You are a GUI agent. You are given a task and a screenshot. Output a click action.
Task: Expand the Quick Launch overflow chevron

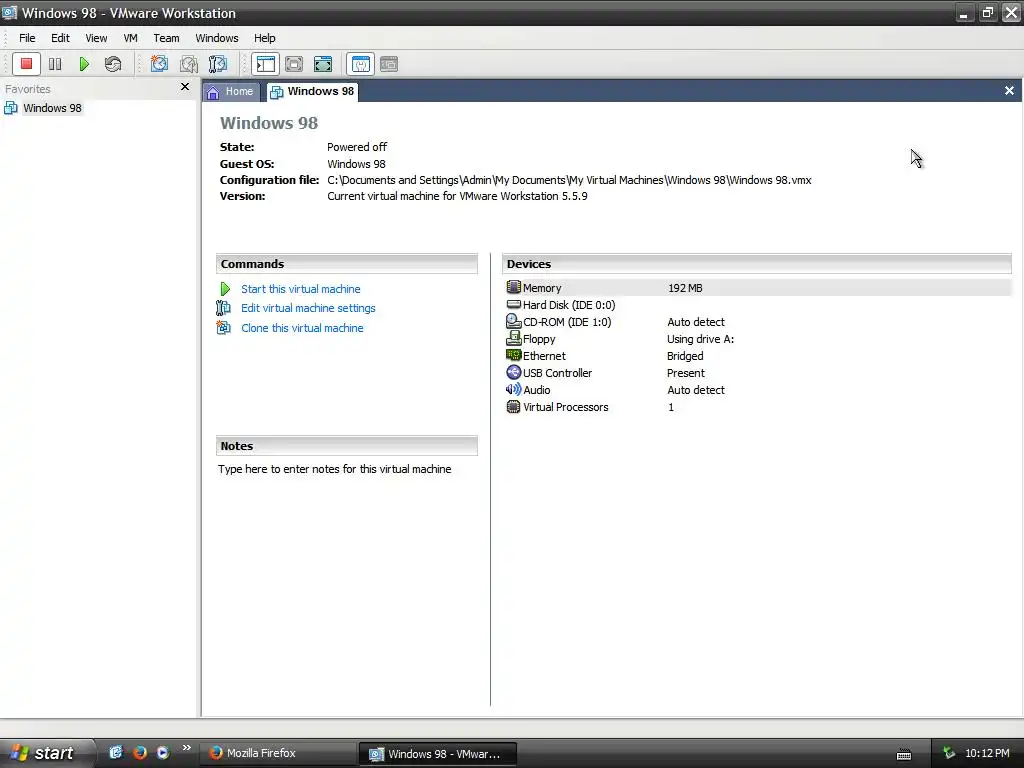(187, 748)
